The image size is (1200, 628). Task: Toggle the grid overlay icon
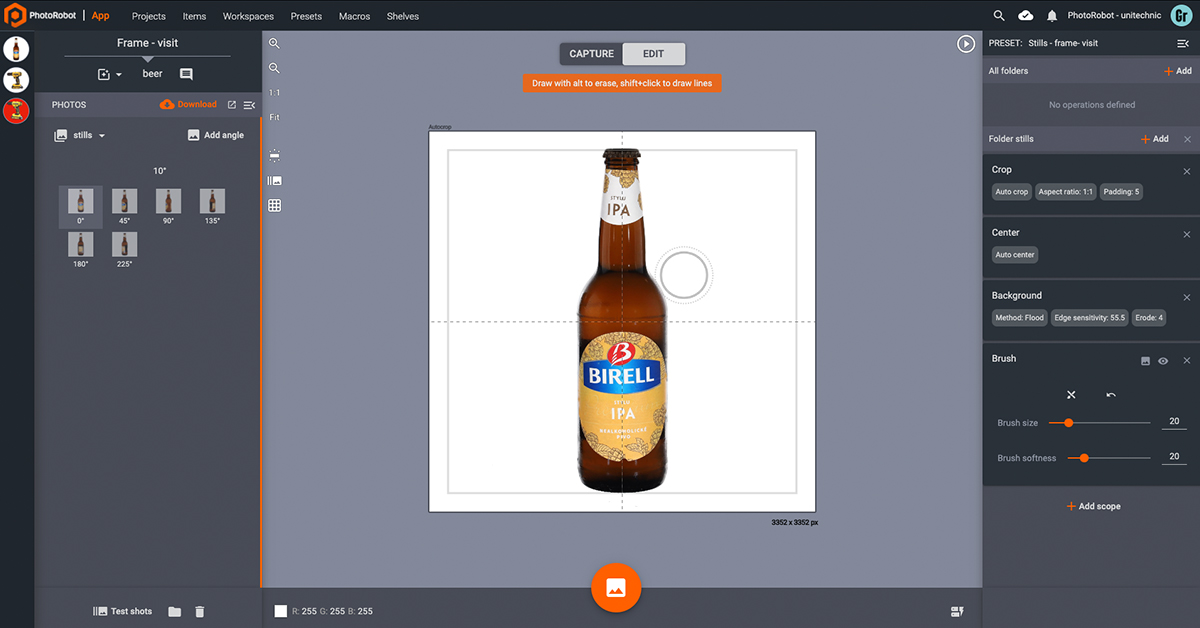(x=275, y=205)
